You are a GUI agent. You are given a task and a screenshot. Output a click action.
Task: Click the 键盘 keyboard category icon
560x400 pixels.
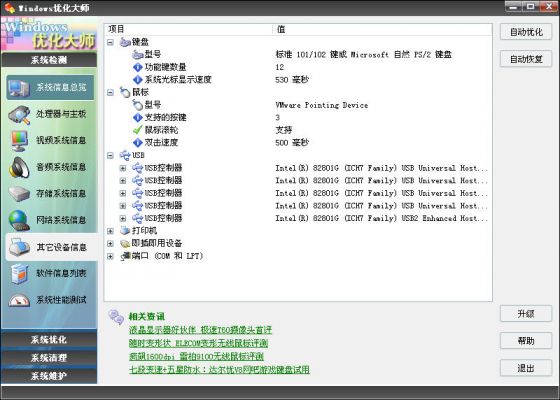coord(125,42)
